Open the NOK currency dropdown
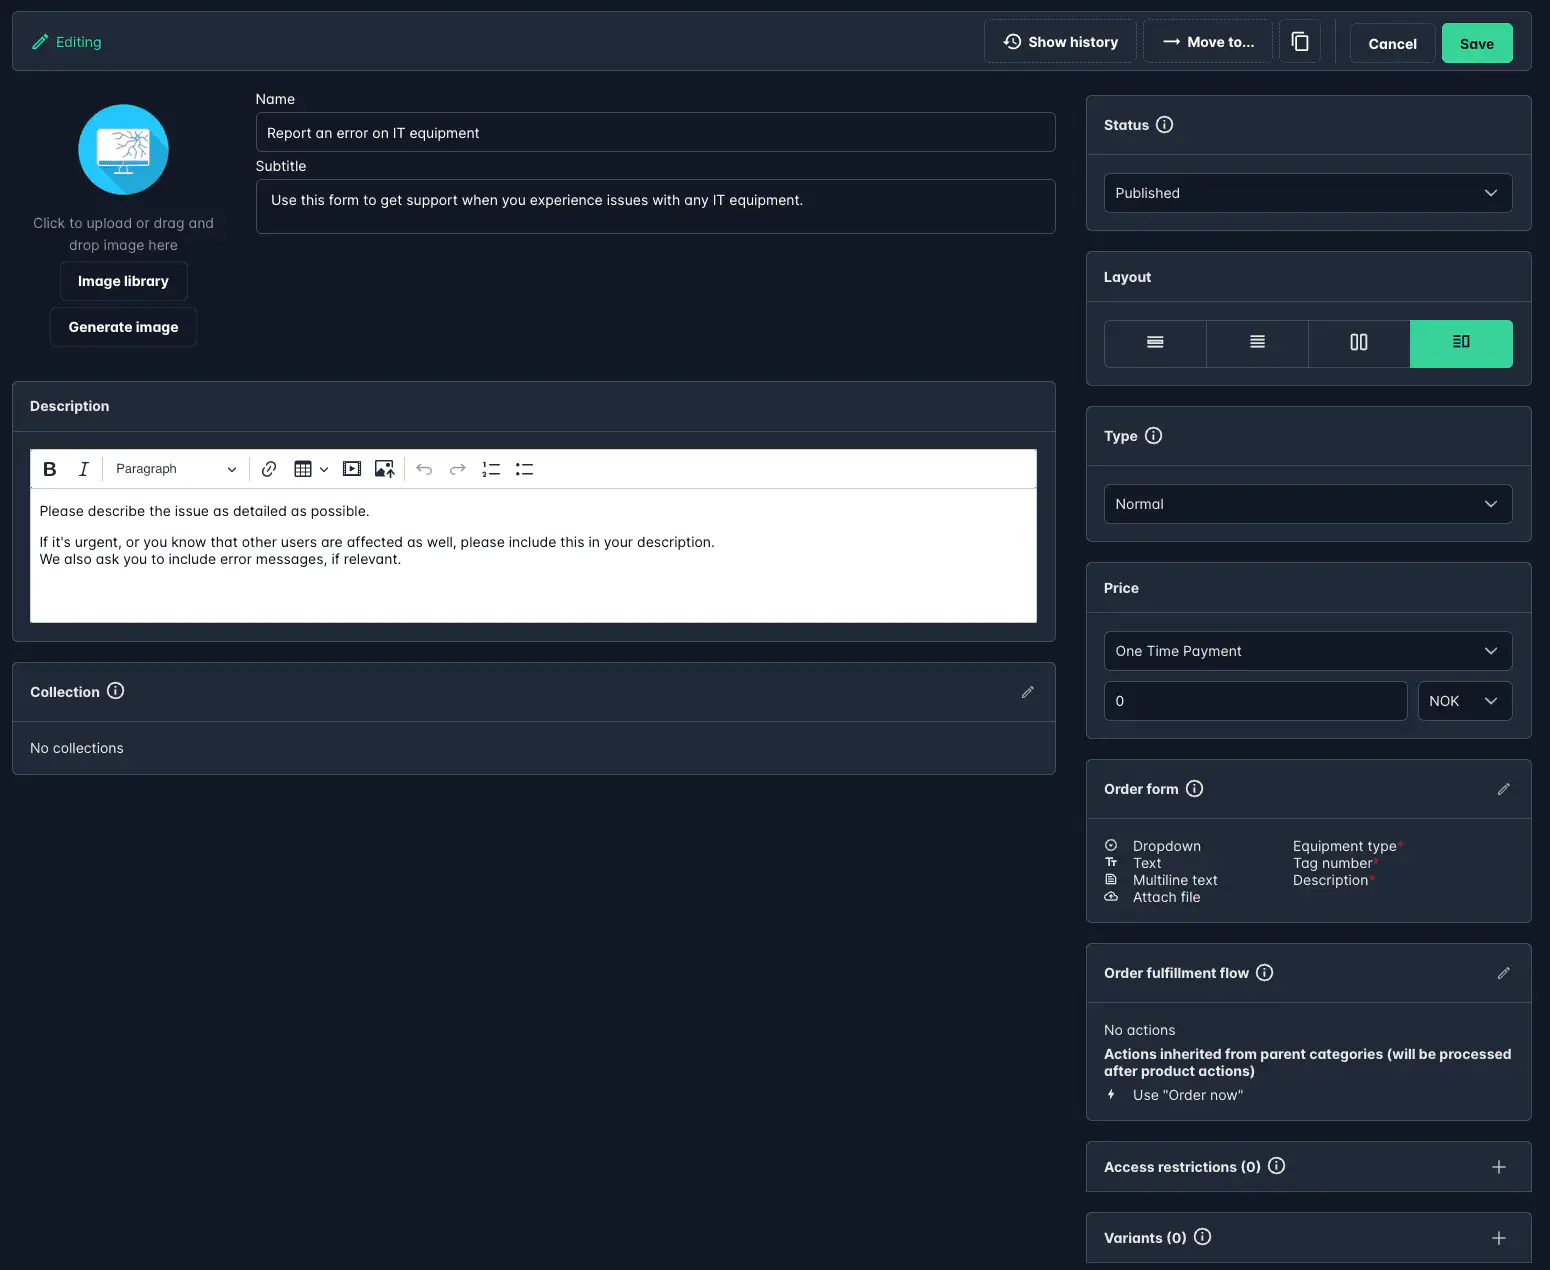The image size is (1550, 1270). tap(1464, 700)
